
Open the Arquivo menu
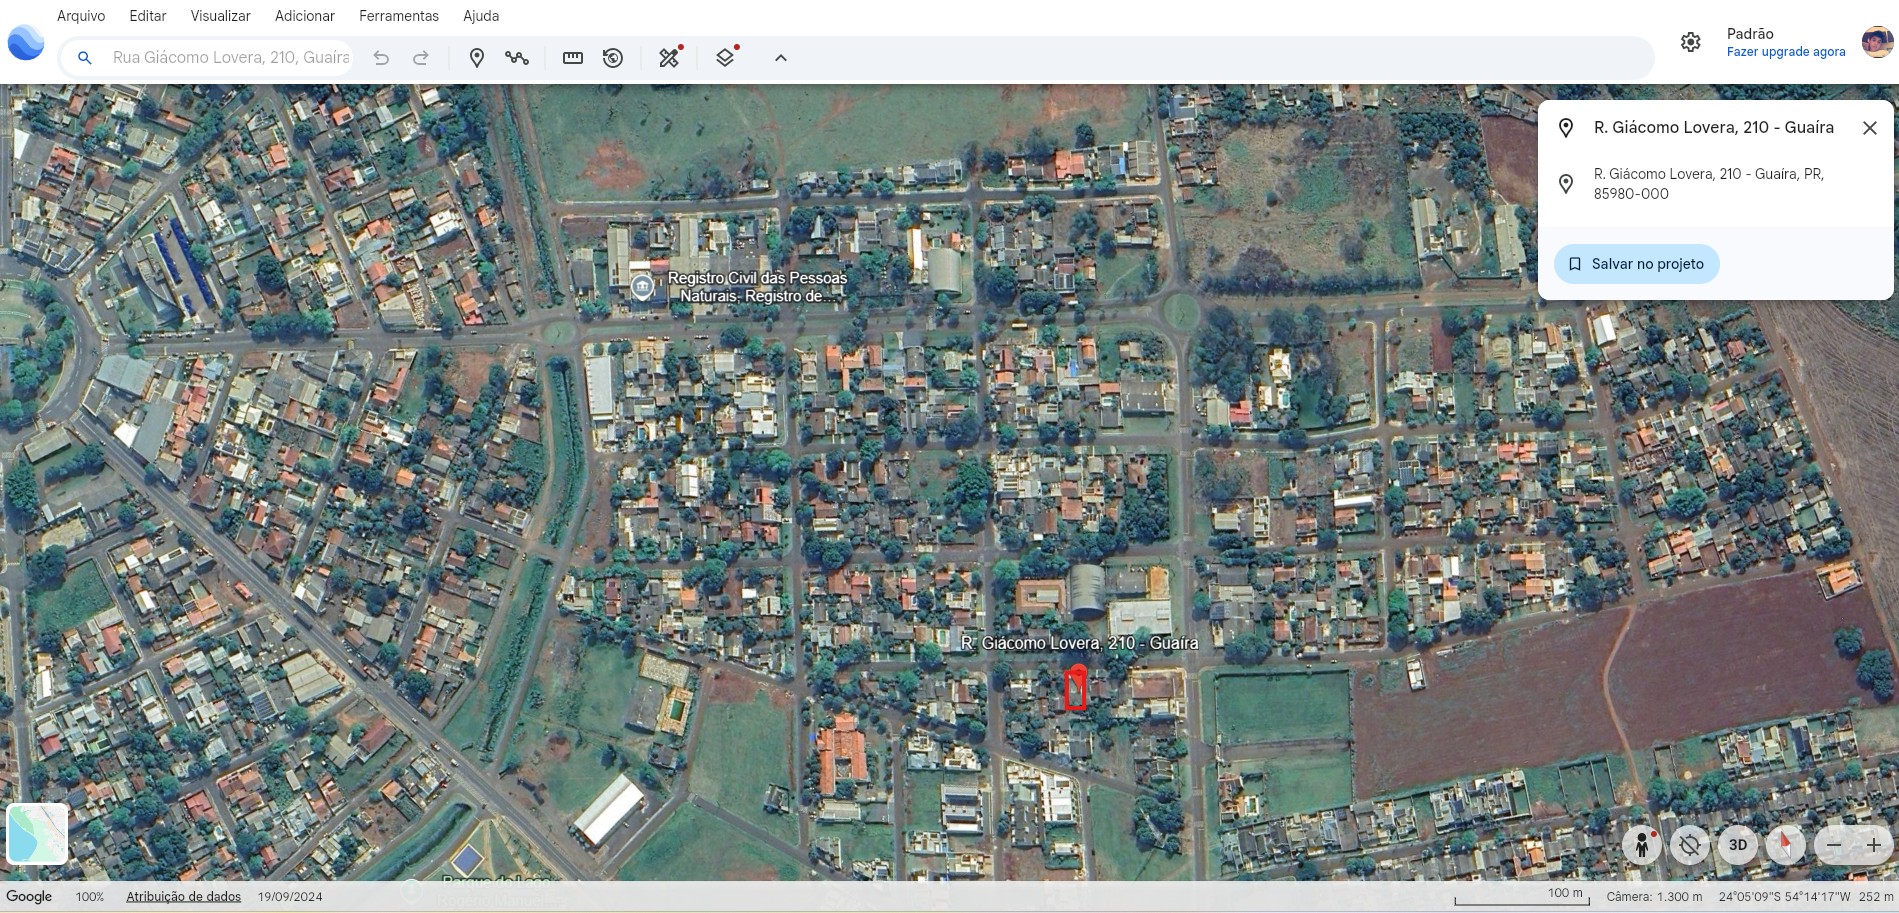click(x=81, y=16)
